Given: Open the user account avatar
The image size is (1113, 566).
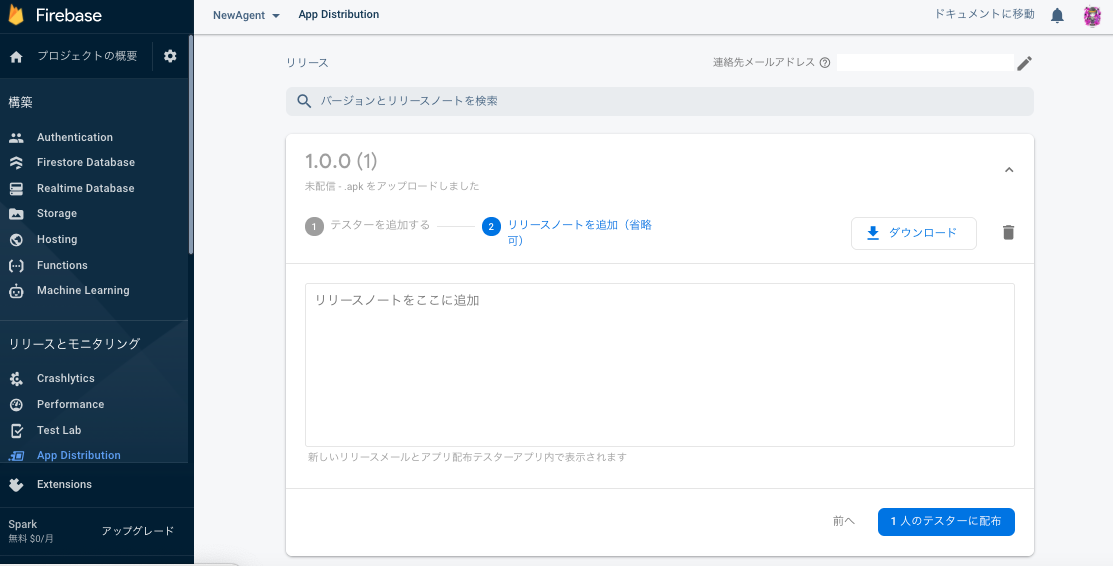Looking at the screenshot, I should (x=1092, y=16).
